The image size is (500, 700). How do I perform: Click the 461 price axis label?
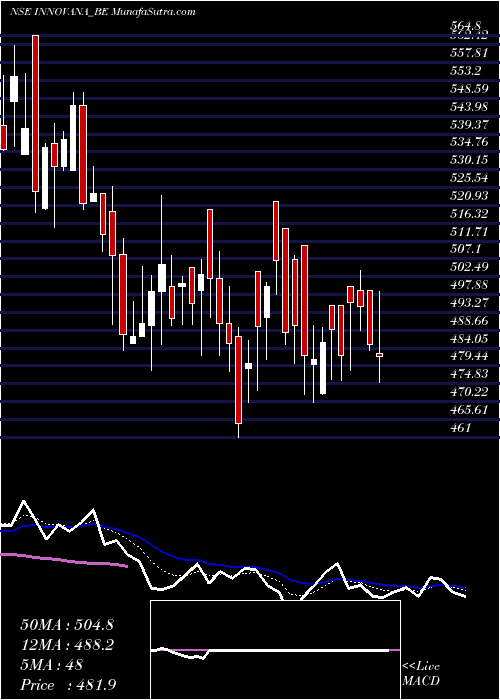coord(461,428)
